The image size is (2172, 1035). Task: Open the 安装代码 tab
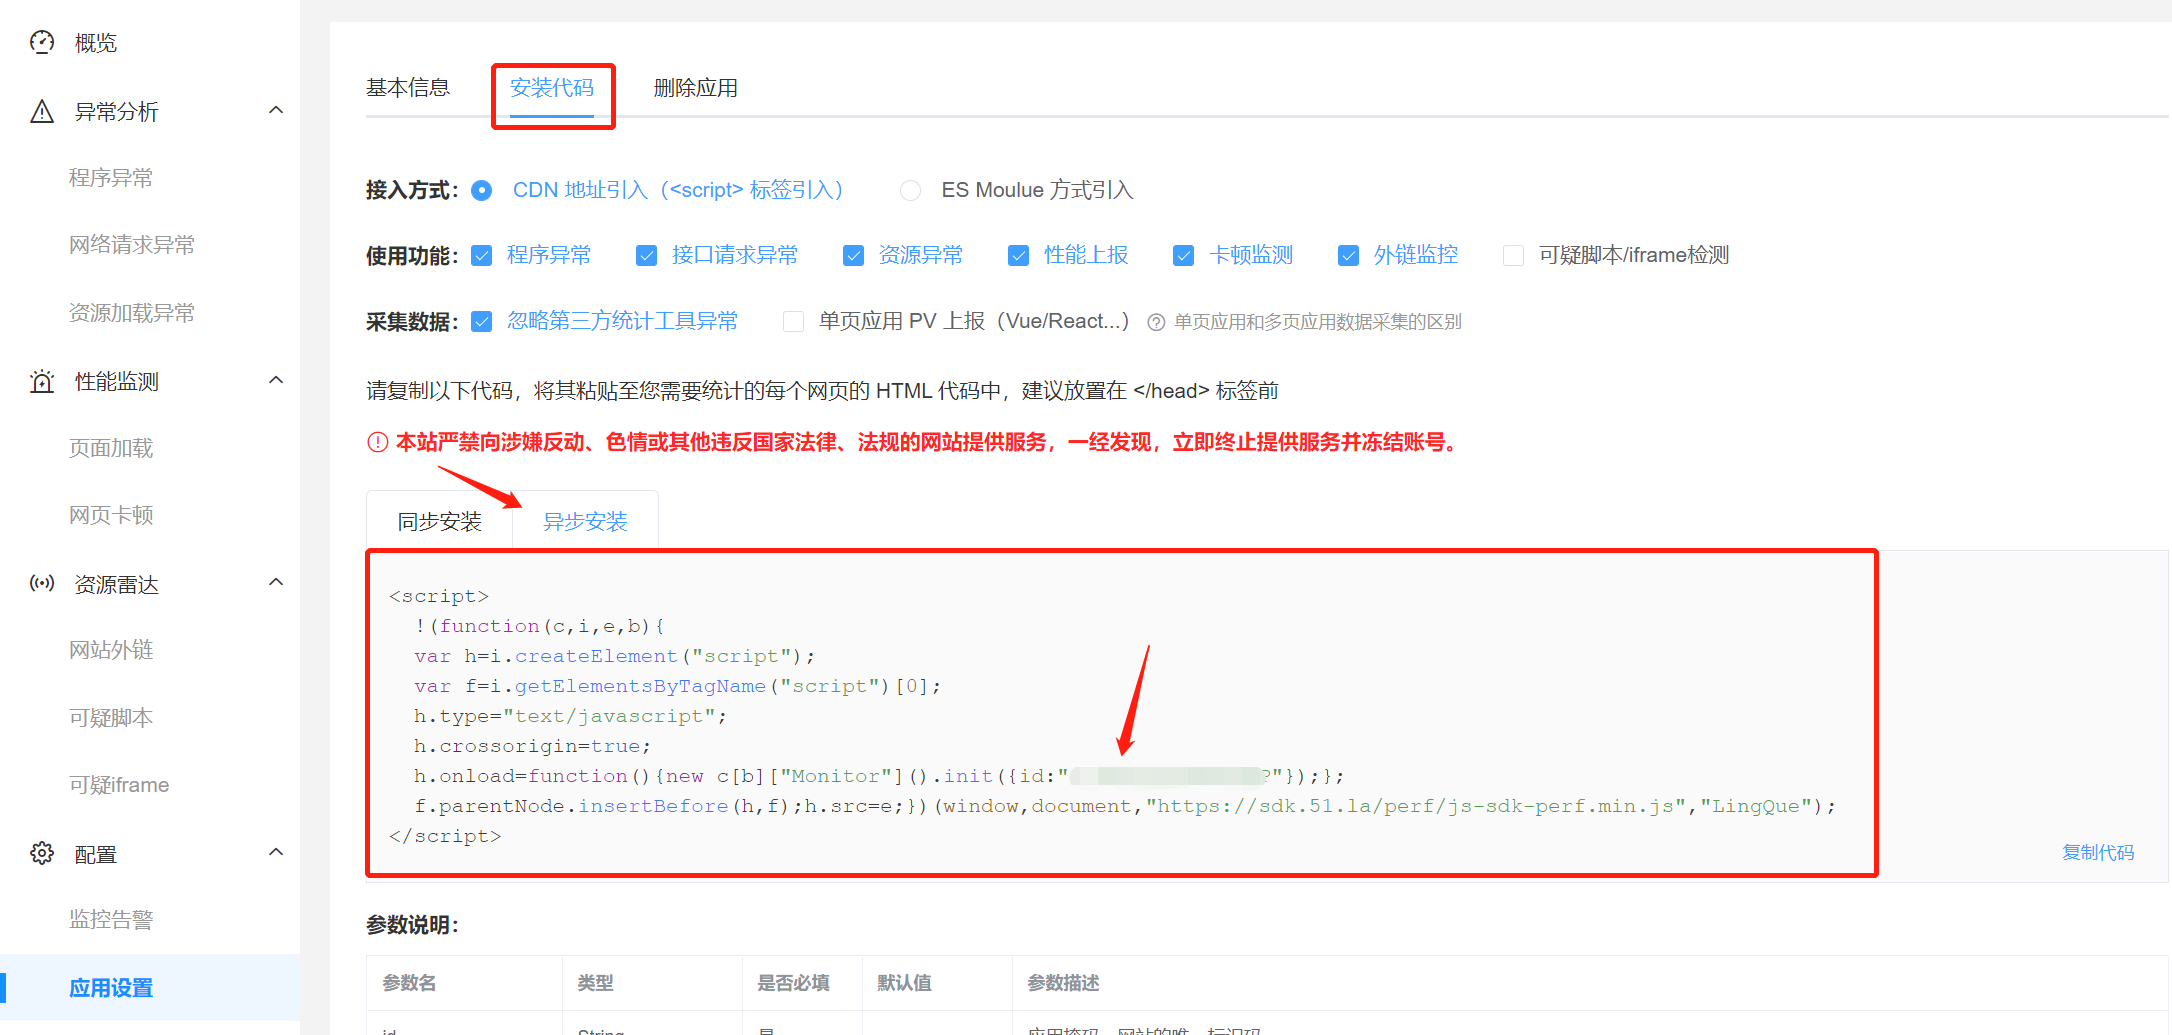pyautogui.click(x=552, y=88)
